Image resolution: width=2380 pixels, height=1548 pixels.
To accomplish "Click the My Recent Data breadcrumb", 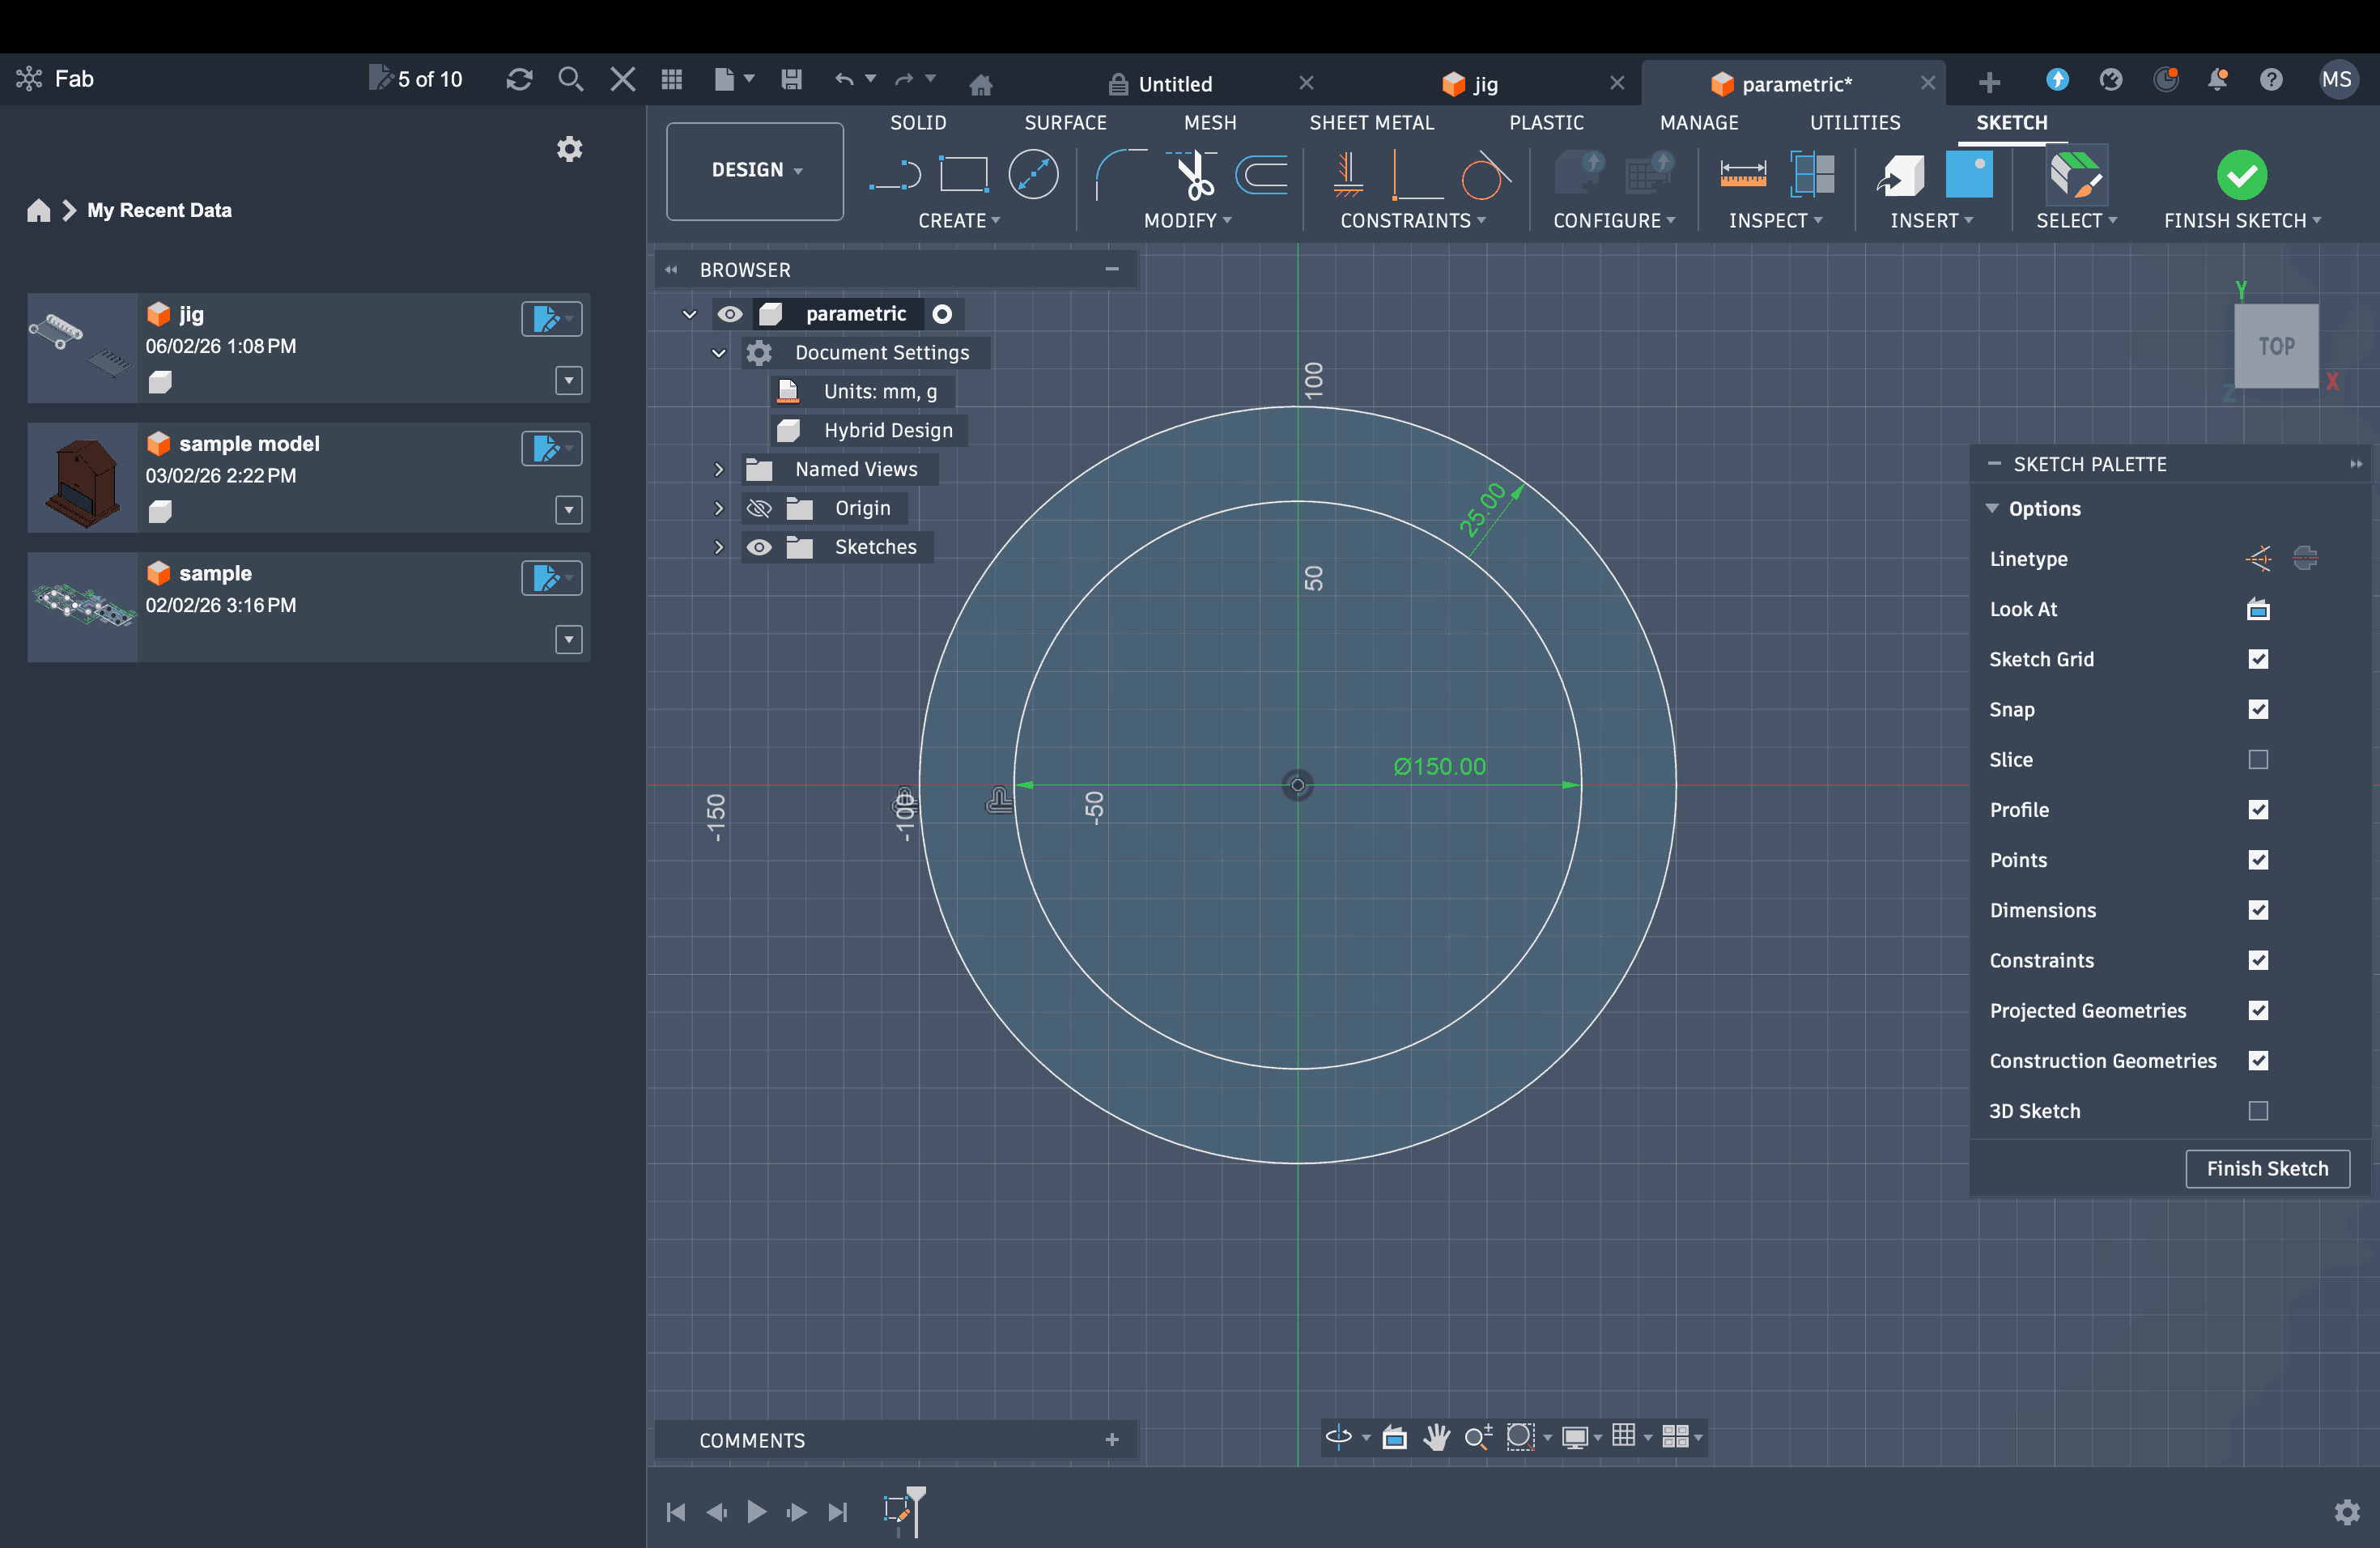I will pos(159,210).
